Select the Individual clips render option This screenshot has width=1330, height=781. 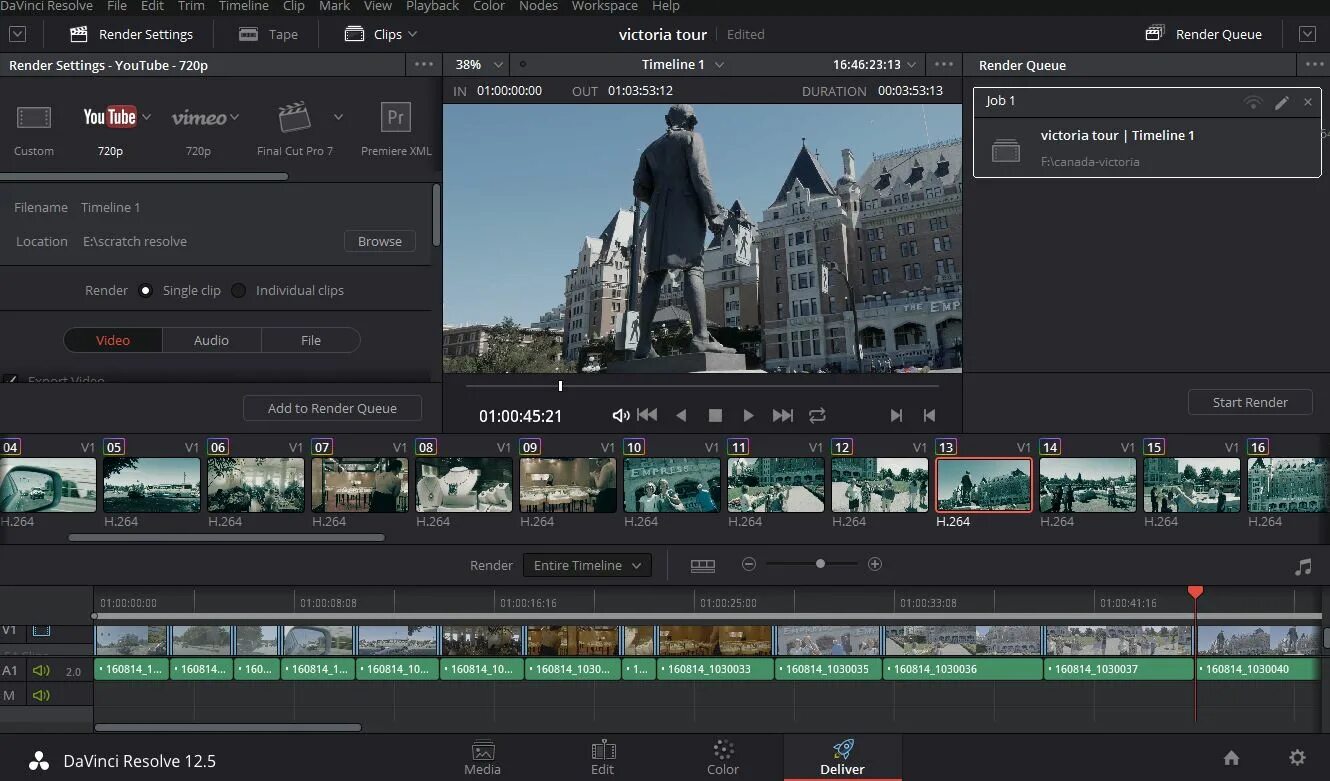click(239, 291)
